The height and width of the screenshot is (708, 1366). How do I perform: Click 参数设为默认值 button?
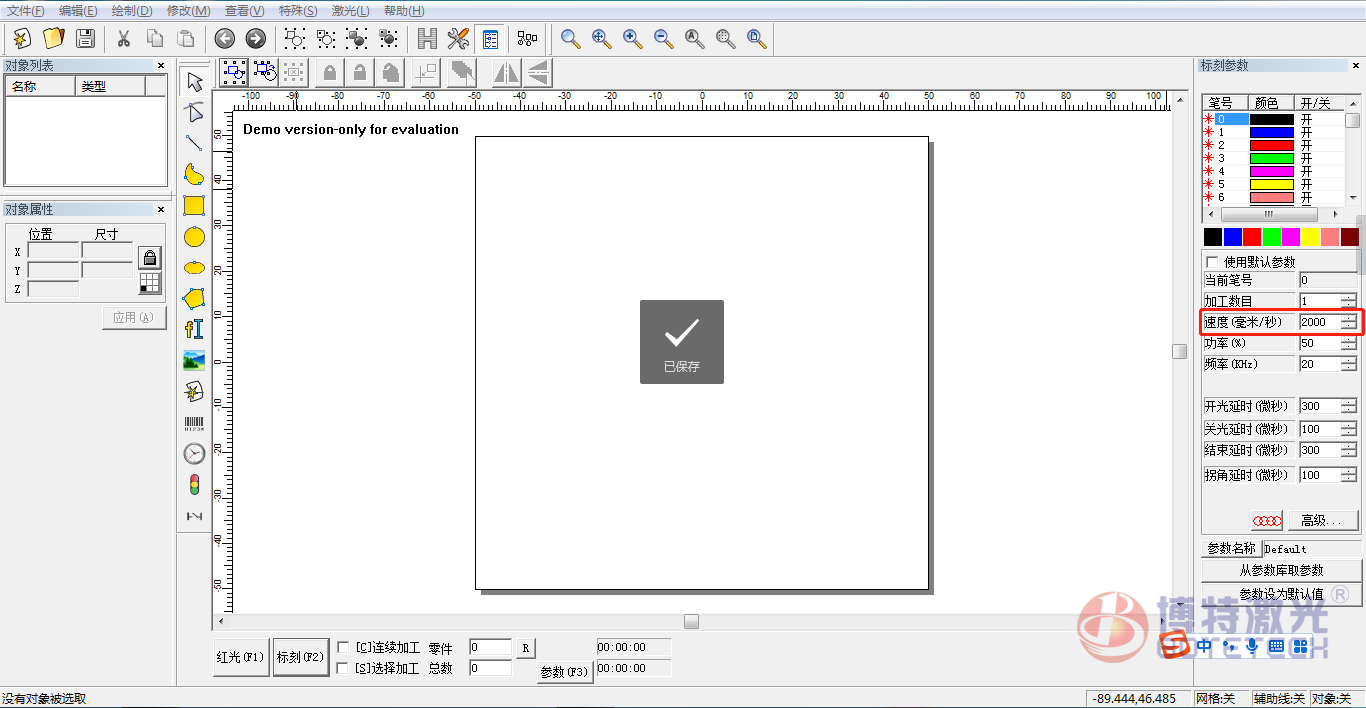point(1281,593)
